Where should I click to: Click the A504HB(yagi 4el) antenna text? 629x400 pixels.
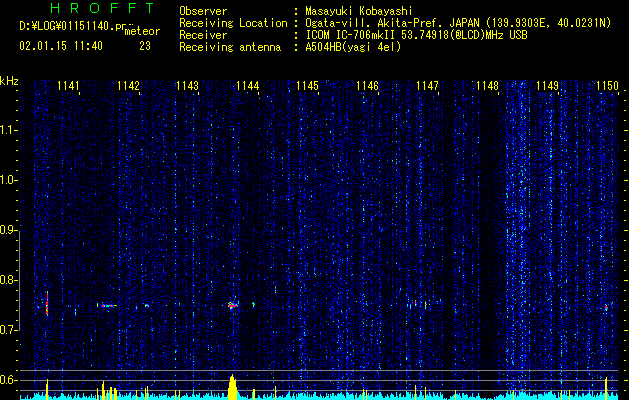point(353,47)
